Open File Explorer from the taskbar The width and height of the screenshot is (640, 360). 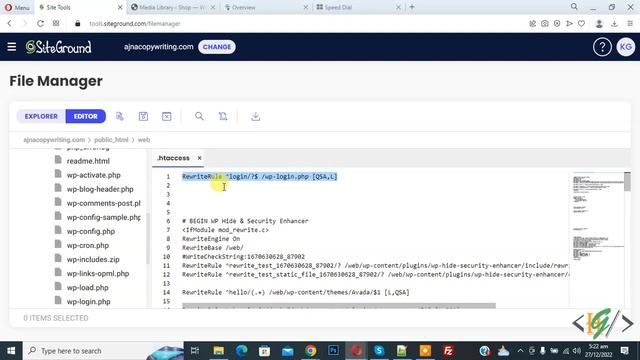[218, 351]
